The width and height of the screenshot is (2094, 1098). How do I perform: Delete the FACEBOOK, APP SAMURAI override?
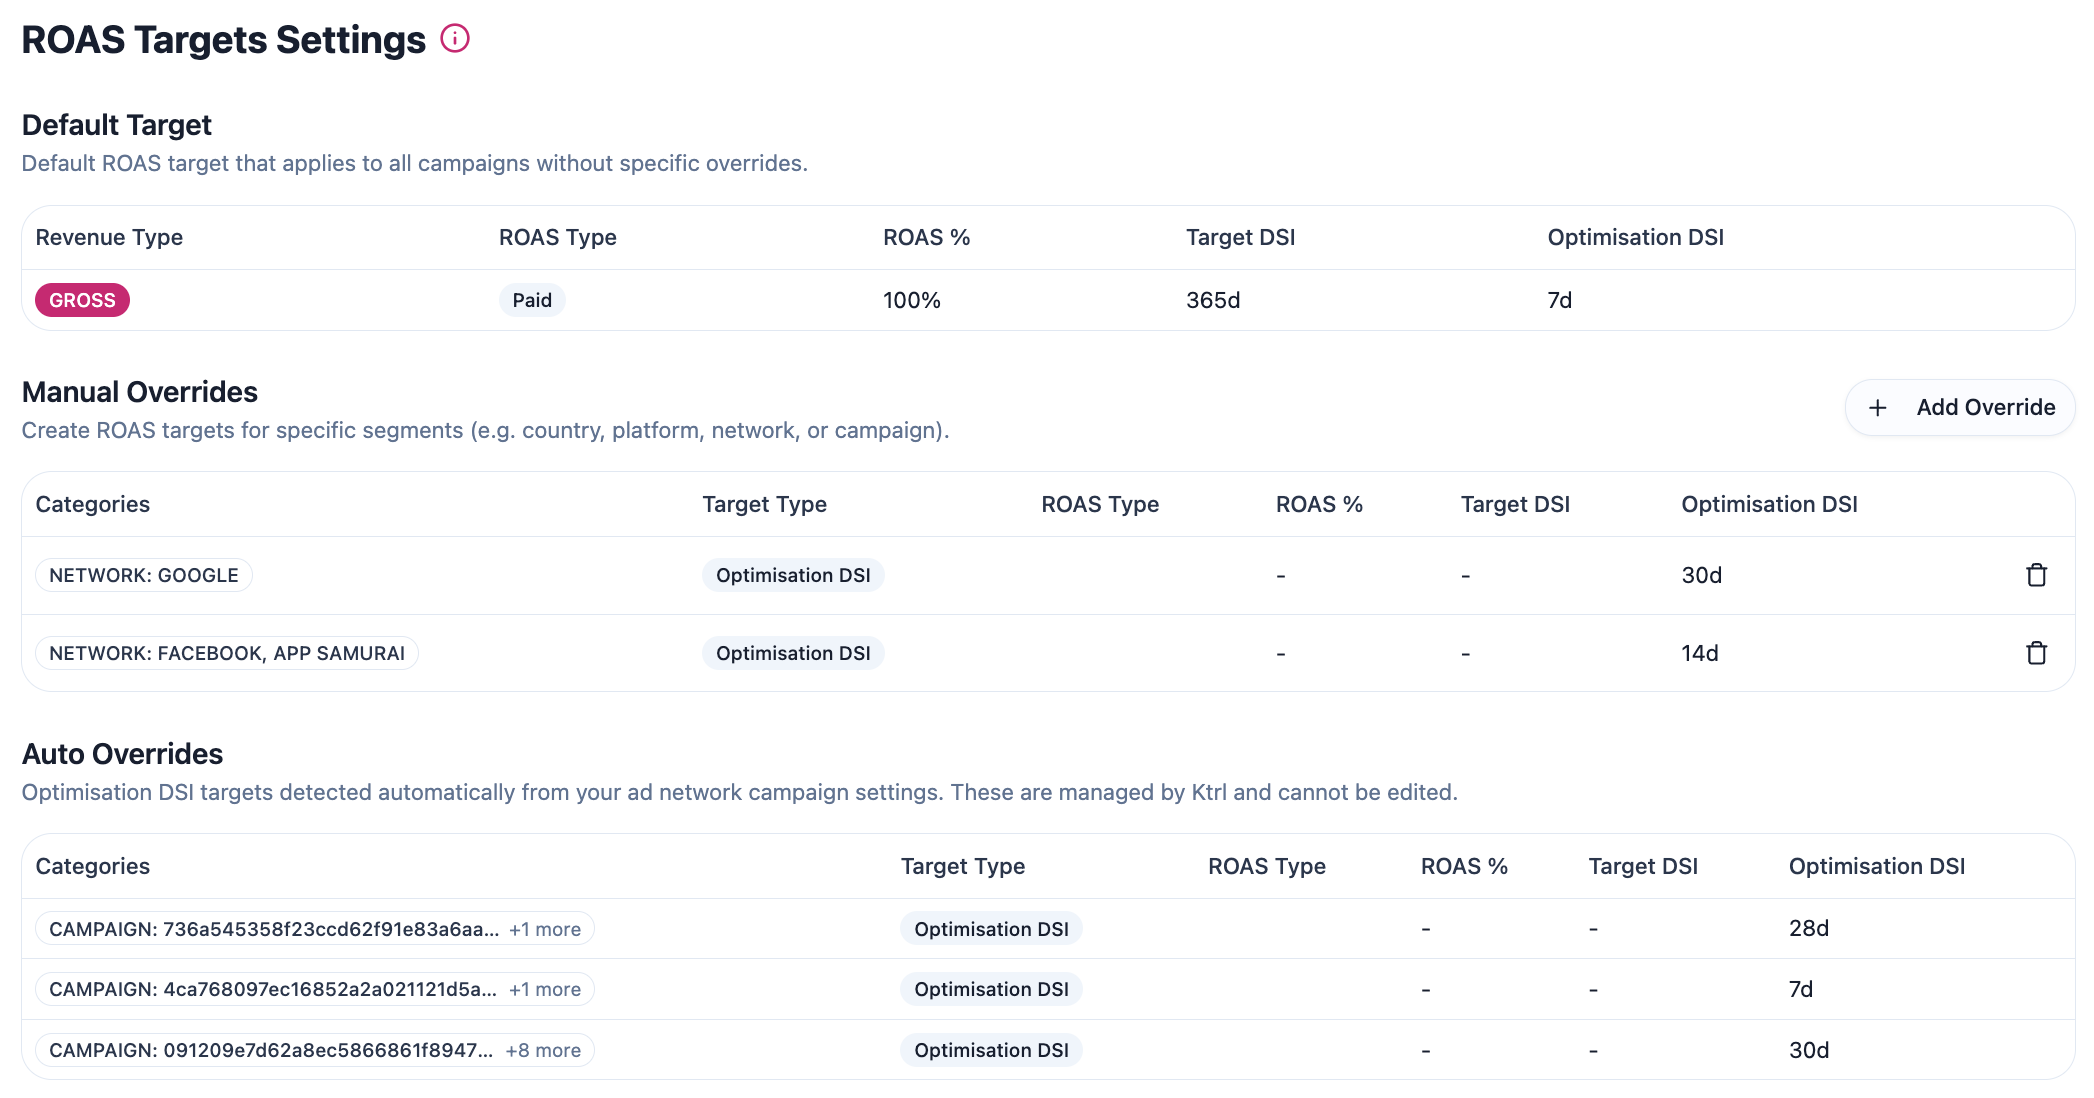pos(2036,653)
